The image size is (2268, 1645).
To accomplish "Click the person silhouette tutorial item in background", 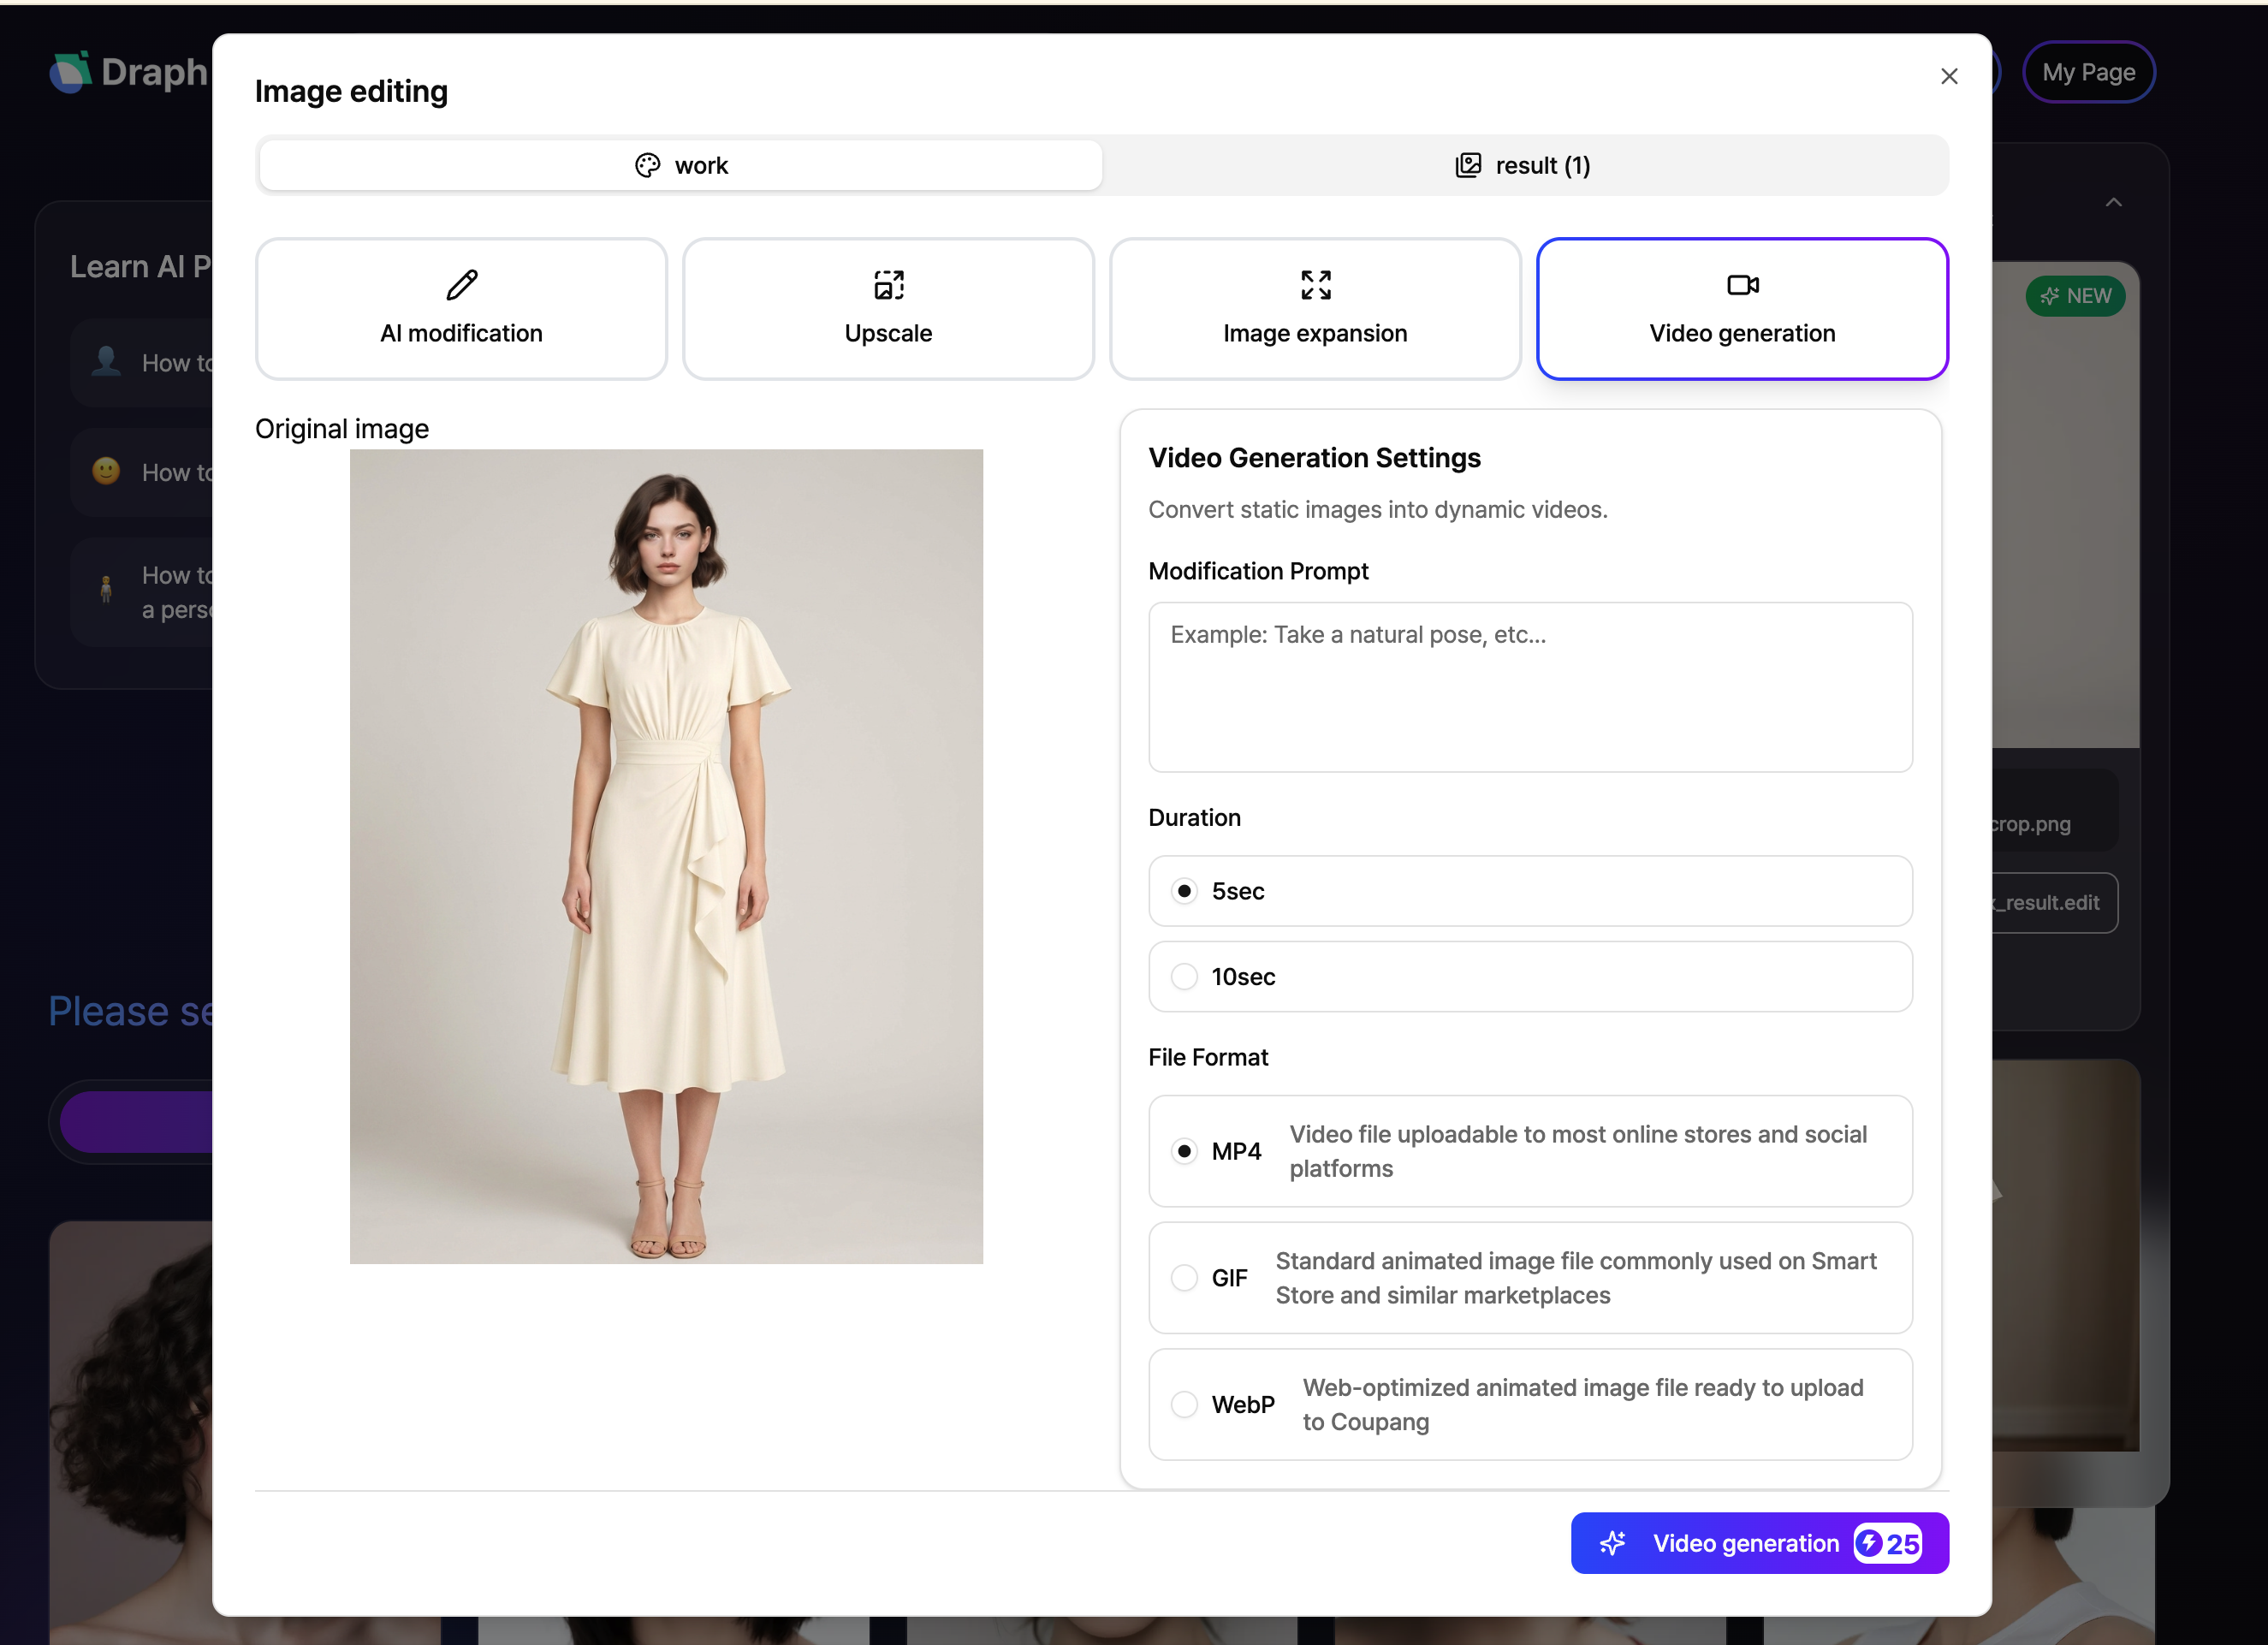I will (x=141, y=362).
